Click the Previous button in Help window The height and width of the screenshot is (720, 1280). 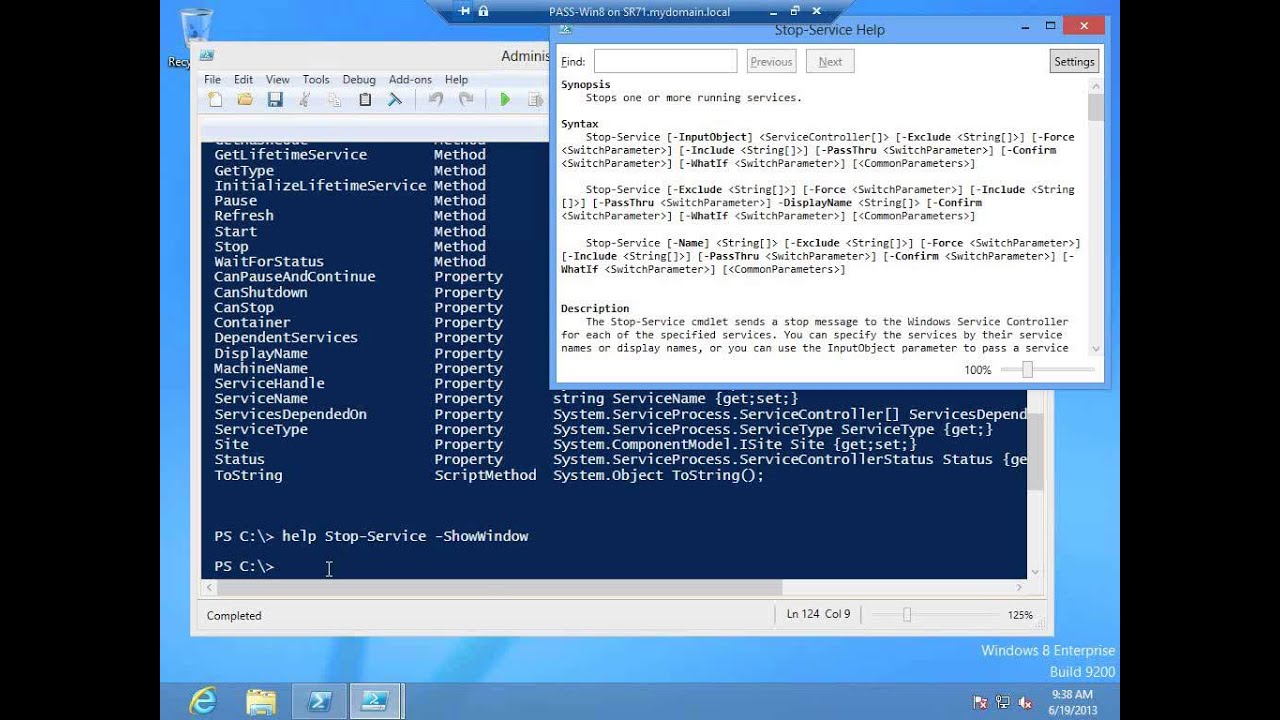tap(771, 62)
